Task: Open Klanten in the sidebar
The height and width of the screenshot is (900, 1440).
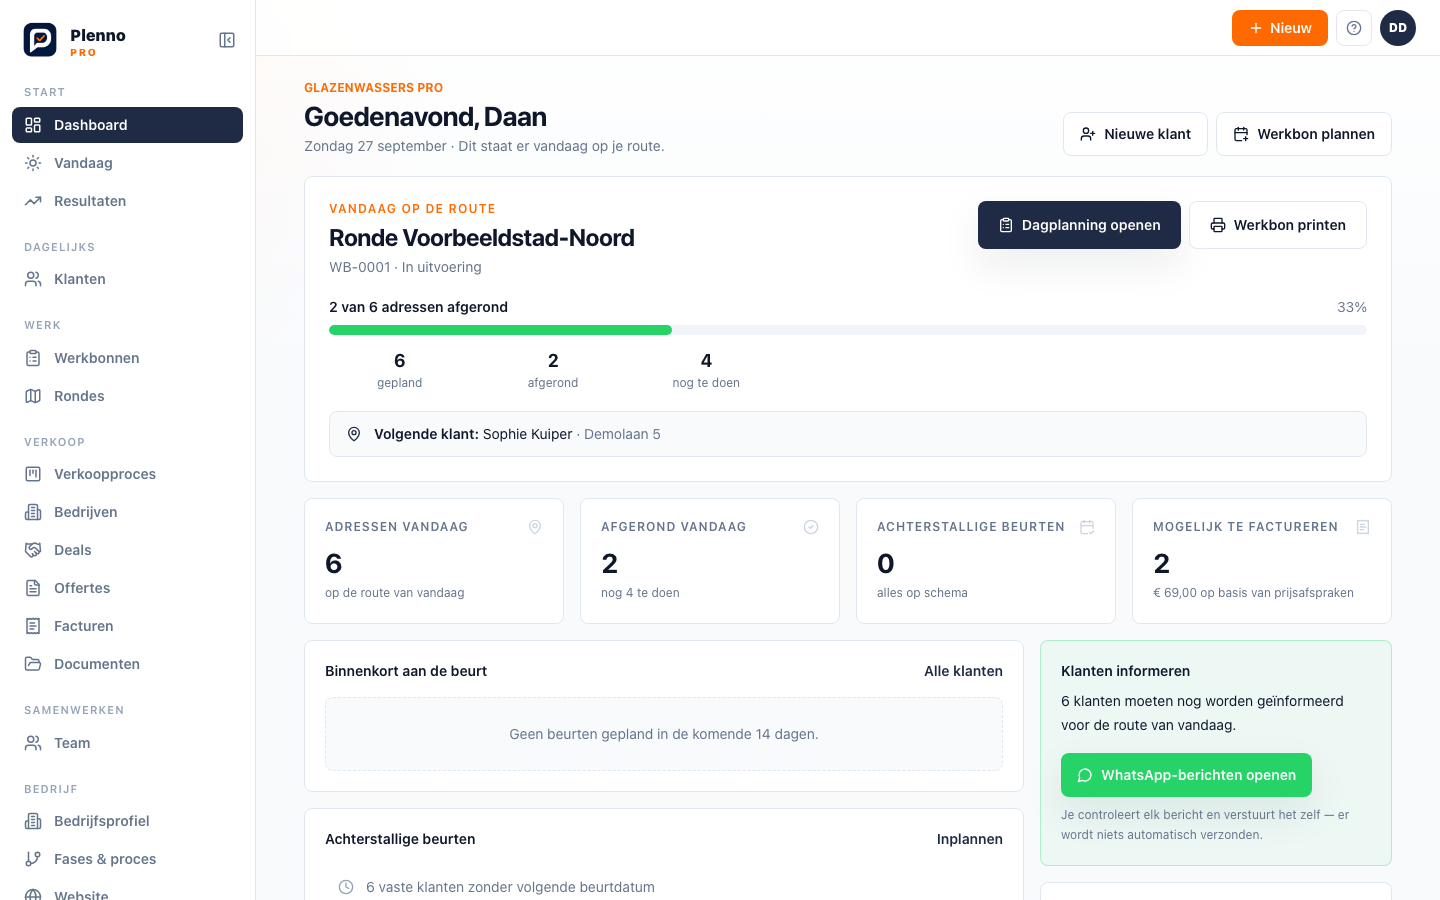Action: [127, 279]
